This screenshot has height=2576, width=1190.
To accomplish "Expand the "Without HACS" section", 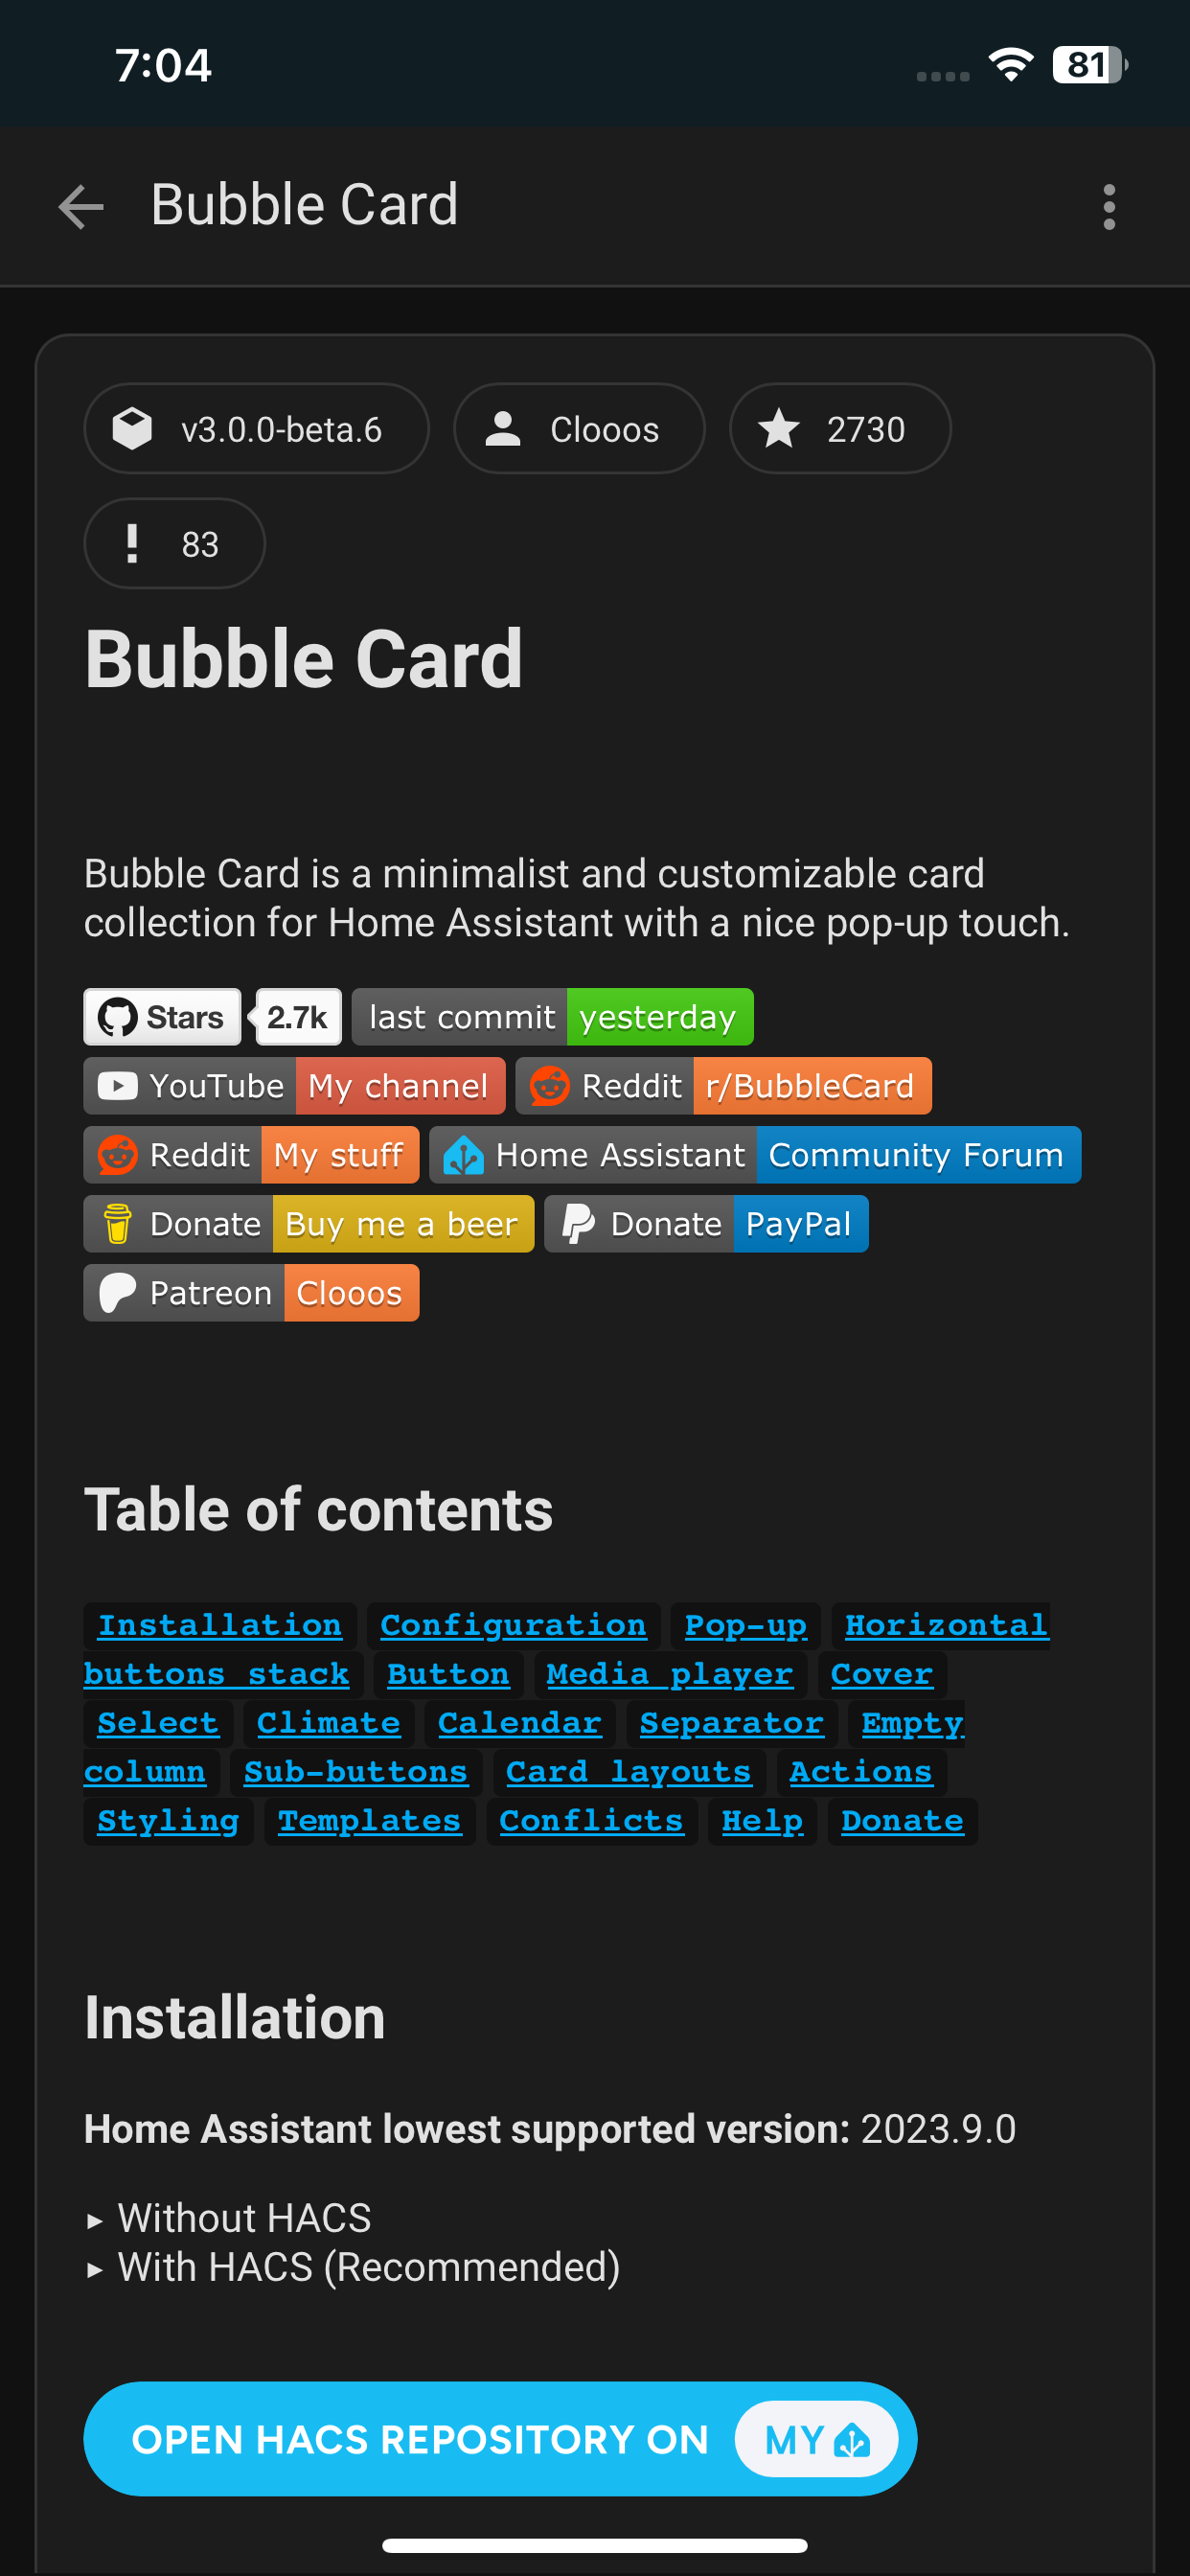I will [x=243, y=2217].
